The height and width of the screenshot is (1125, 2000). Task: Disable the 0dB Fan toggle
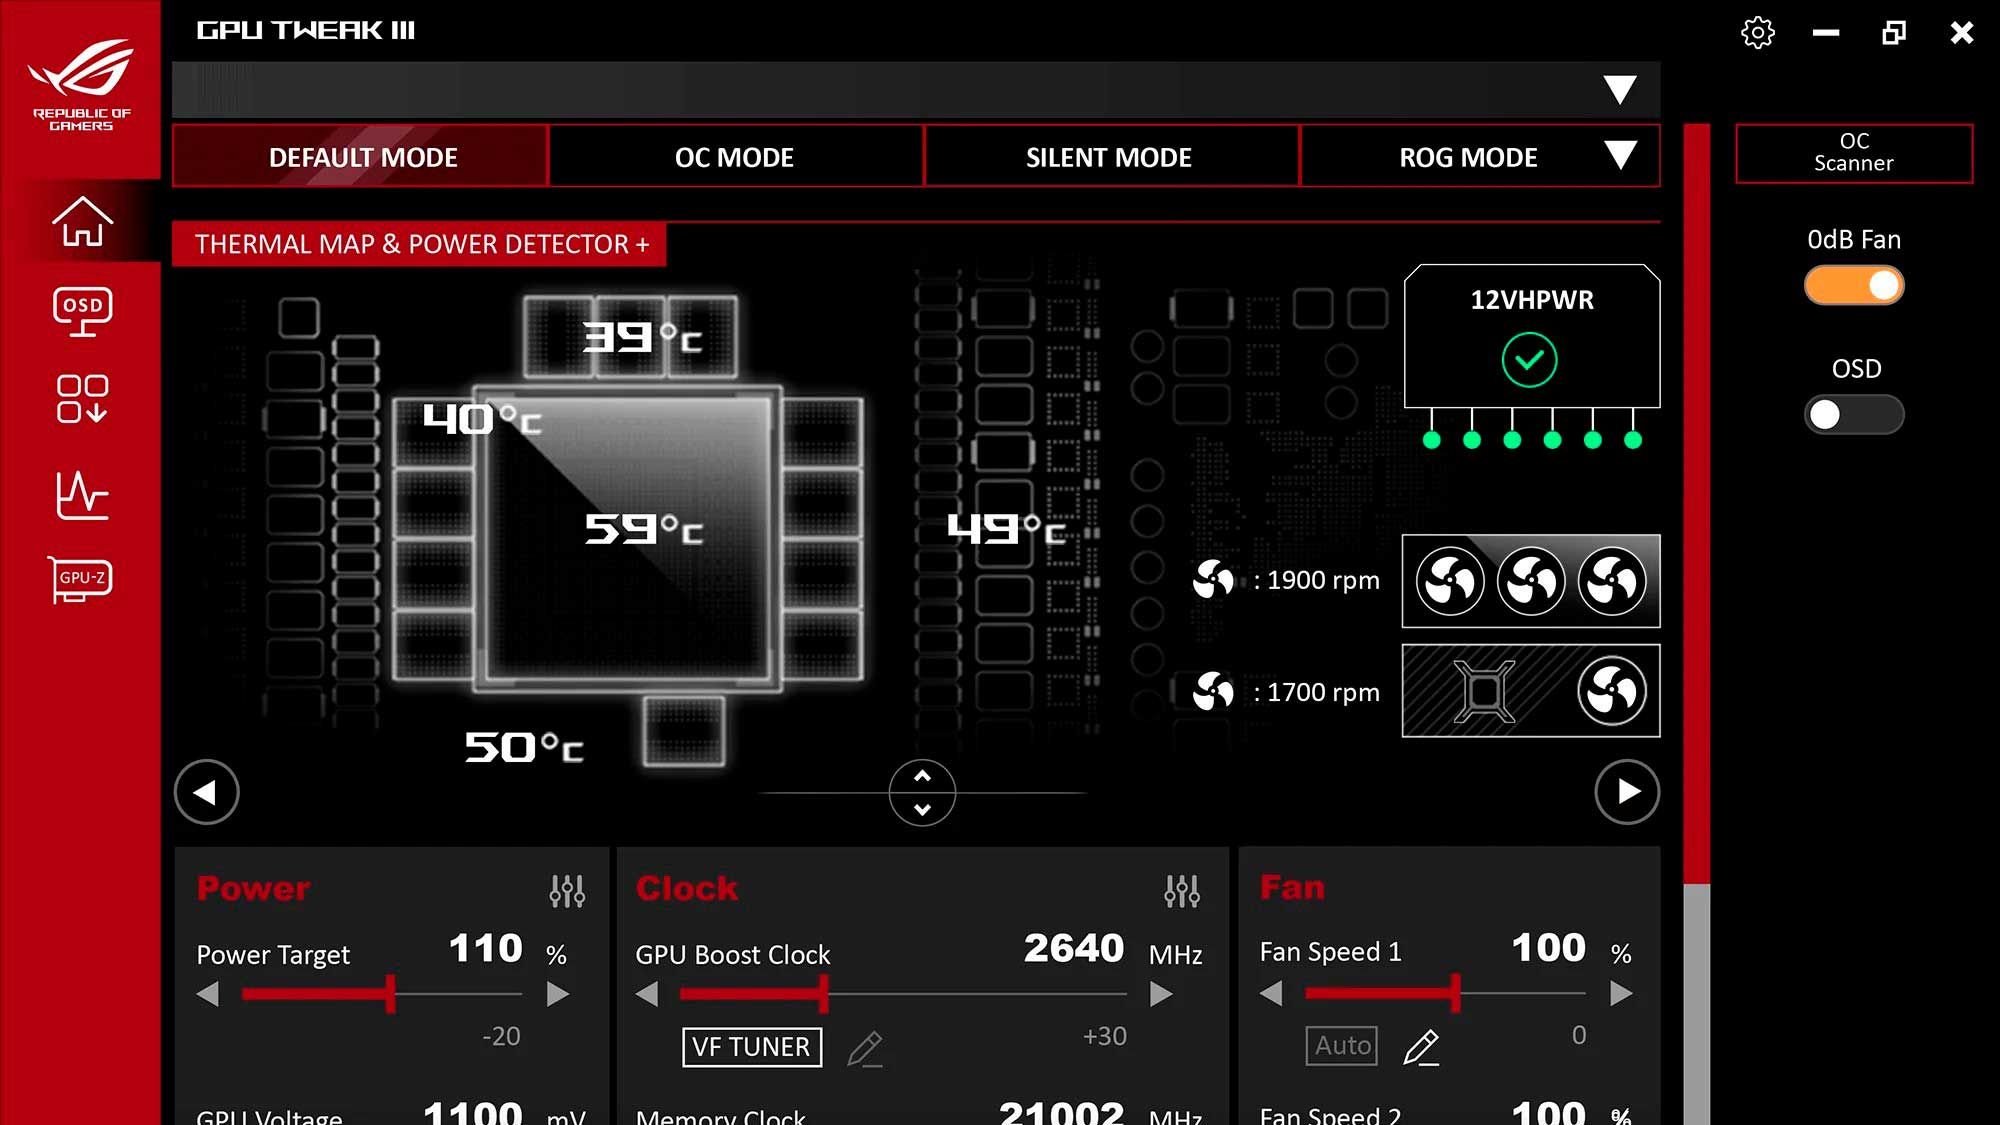[1853, 285]
